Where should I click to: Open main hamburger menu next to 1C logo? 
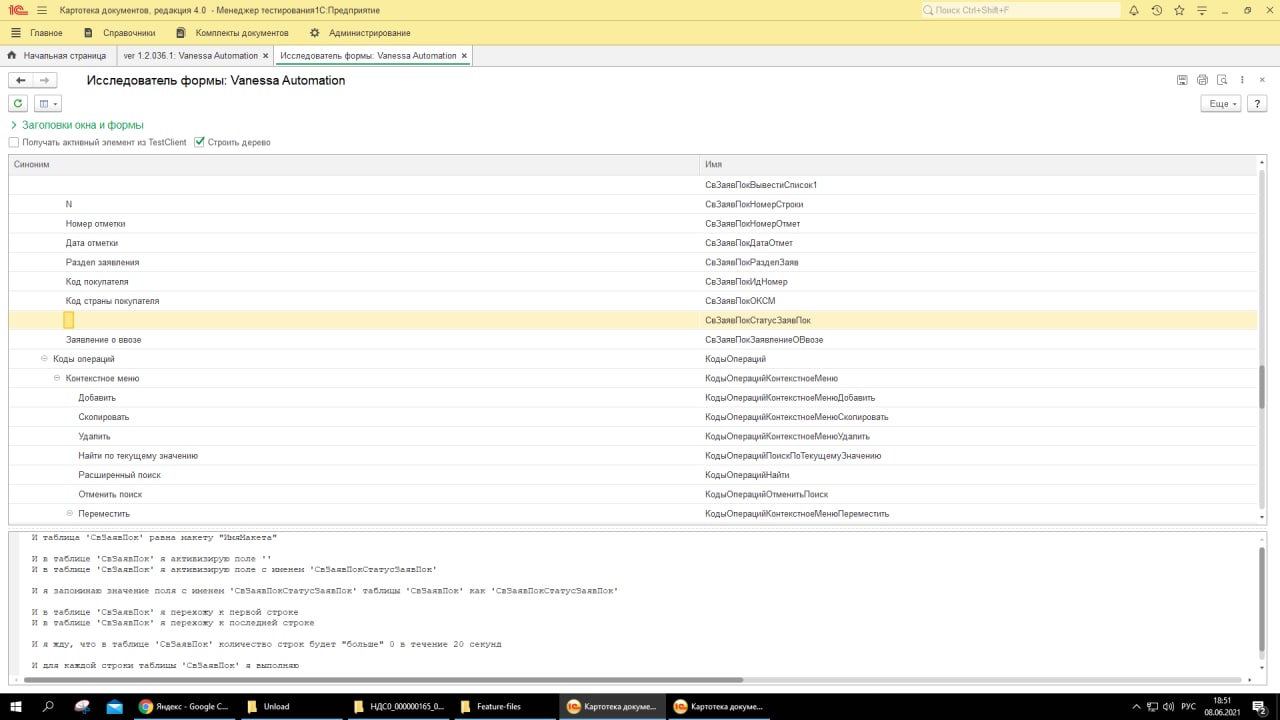[x=40, y=10]
